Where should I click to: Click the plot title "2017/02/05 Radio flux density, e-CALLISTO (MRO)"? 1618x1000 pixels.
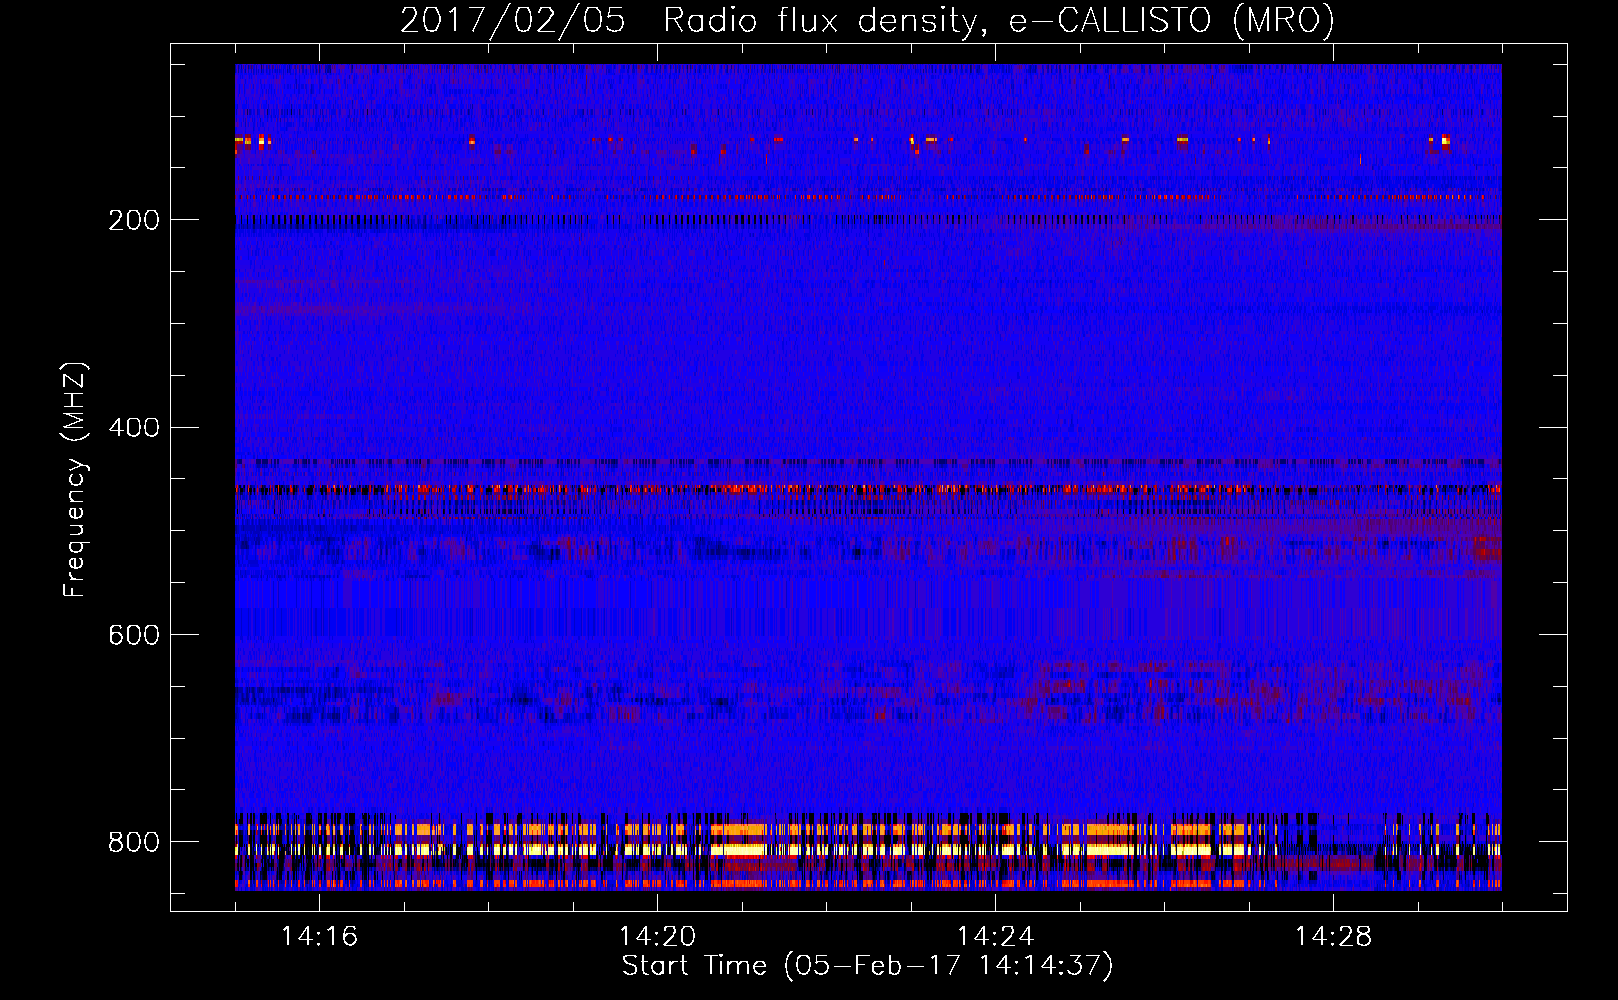[867, 20]
